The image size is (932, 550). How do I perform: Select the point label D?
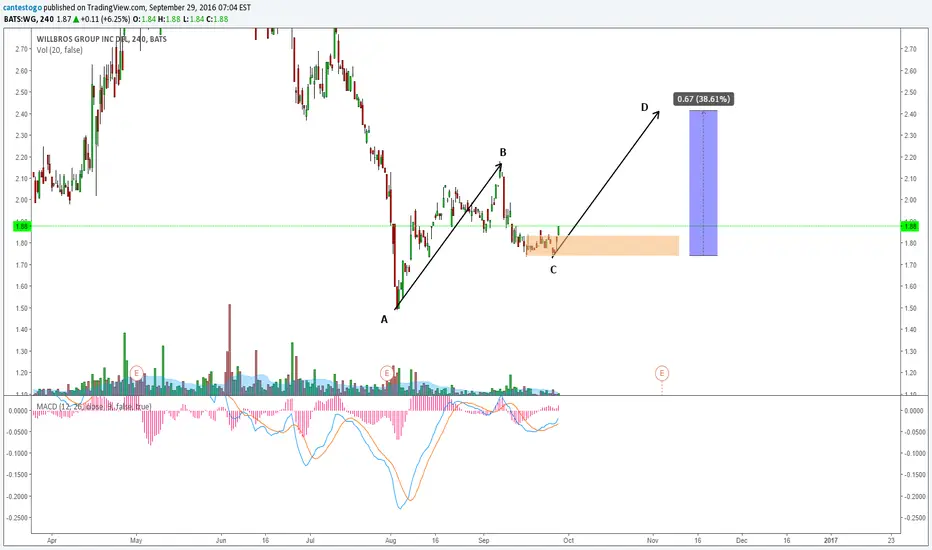pyautogui.click(x=644, y=107)
